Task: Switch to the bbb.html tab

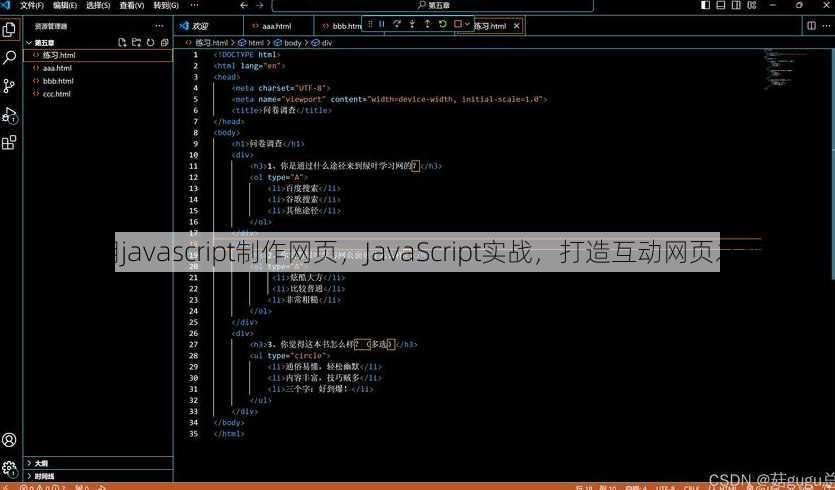Action: 341,26
